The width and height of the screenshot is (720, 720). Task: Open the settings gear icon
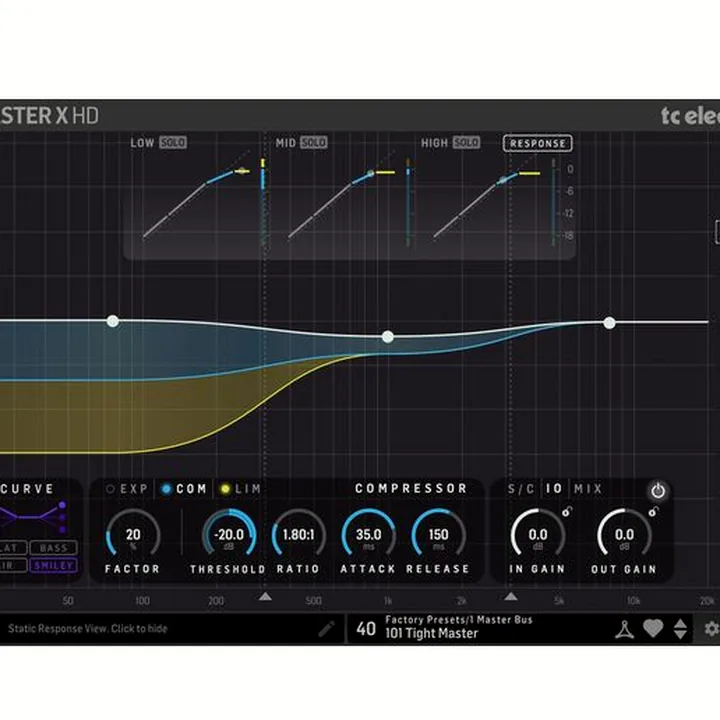[x=712, y=629]
